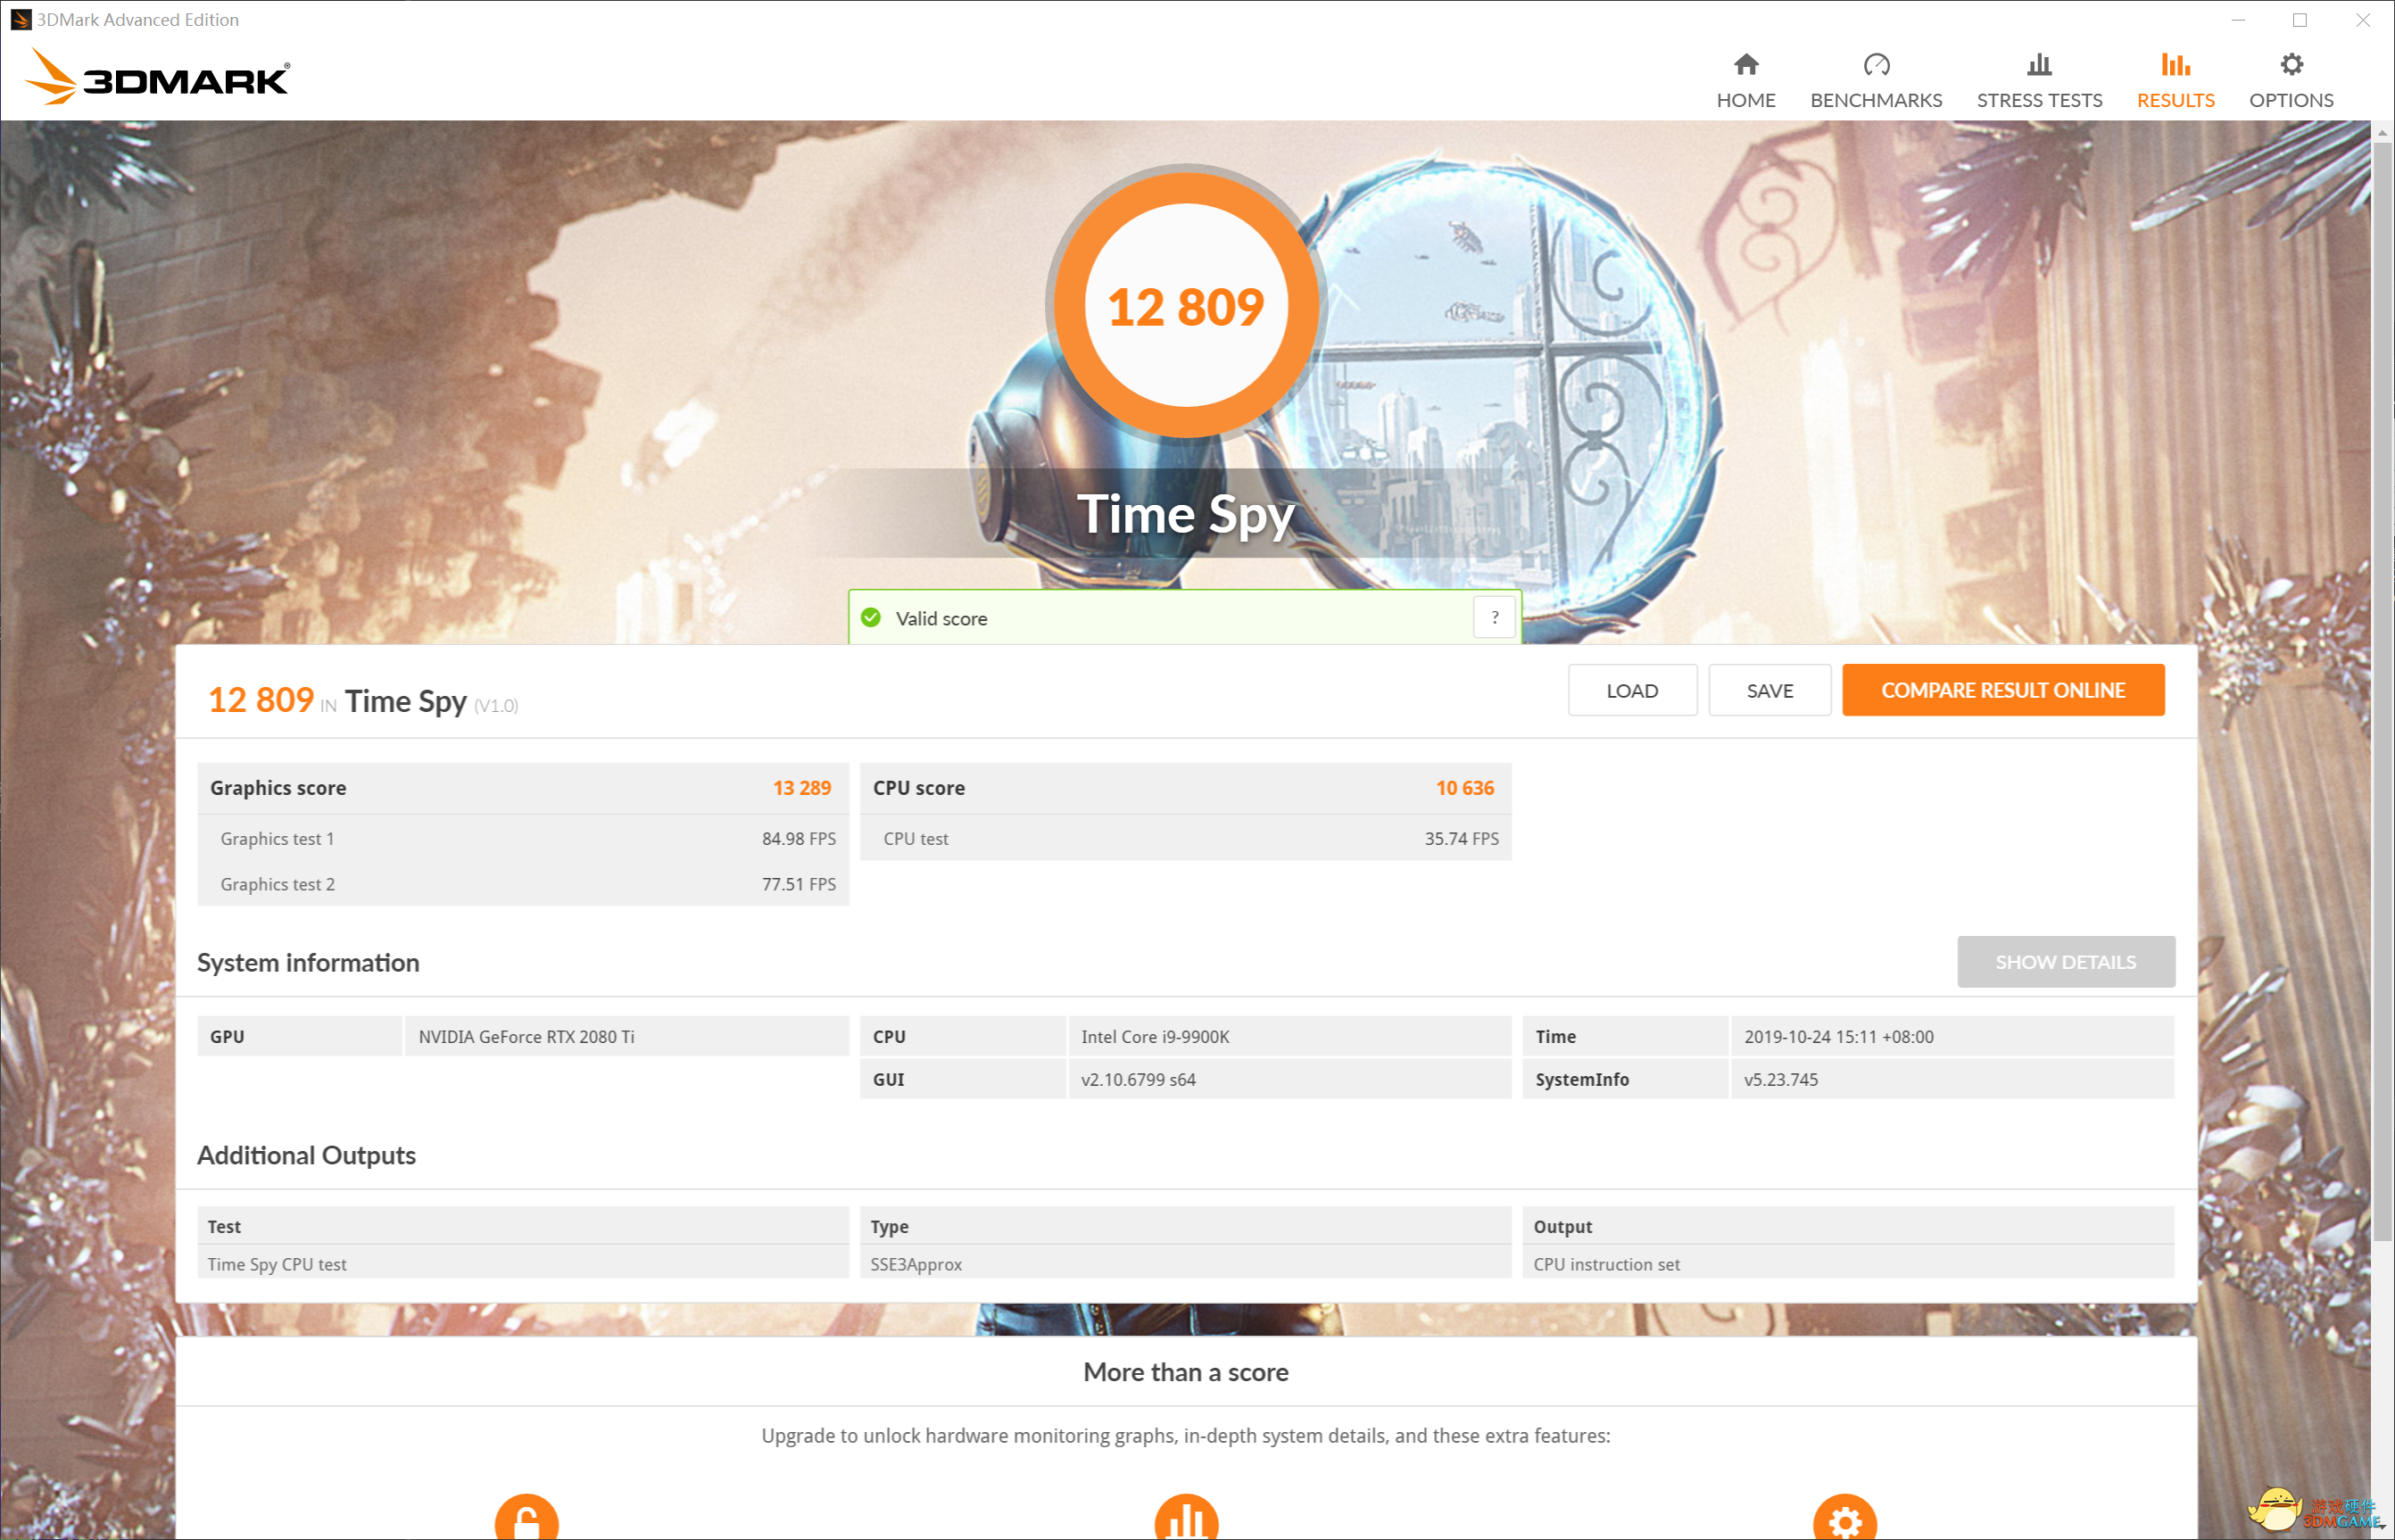This screenshot has height=1540, width=2395.
Task: Open Benchmarks via the gauge icon
Action: pyautogui.click(x=1876, y=65)
